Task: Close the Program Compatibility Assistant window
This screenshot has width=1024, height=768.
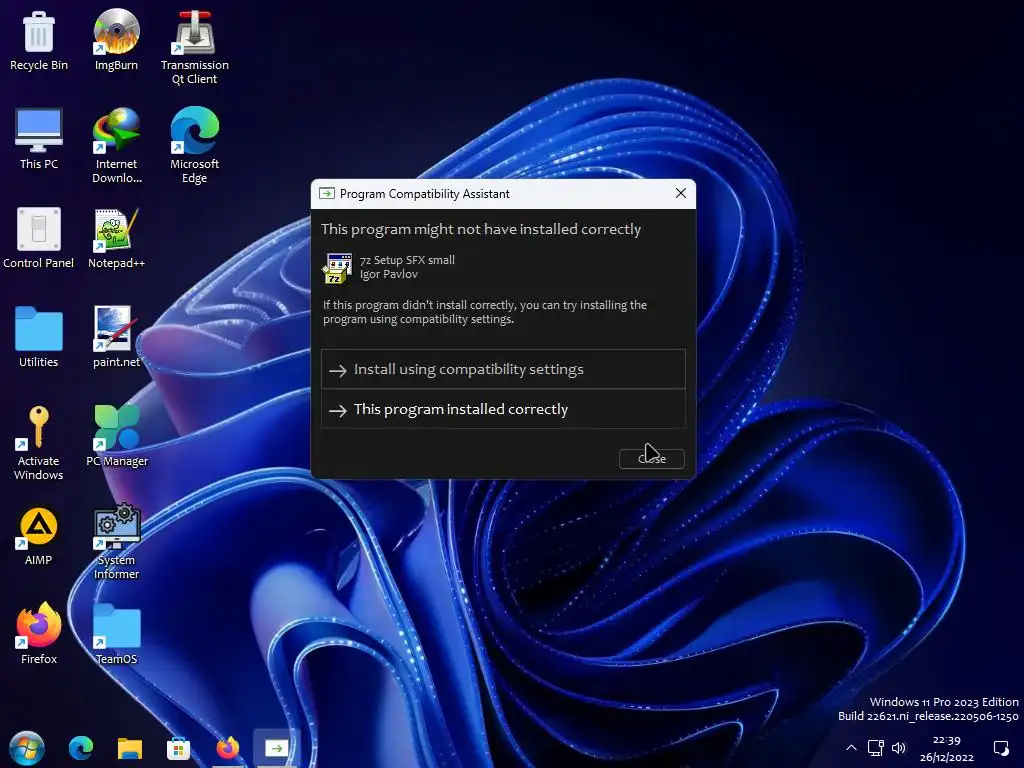Action: coord(680,193)
